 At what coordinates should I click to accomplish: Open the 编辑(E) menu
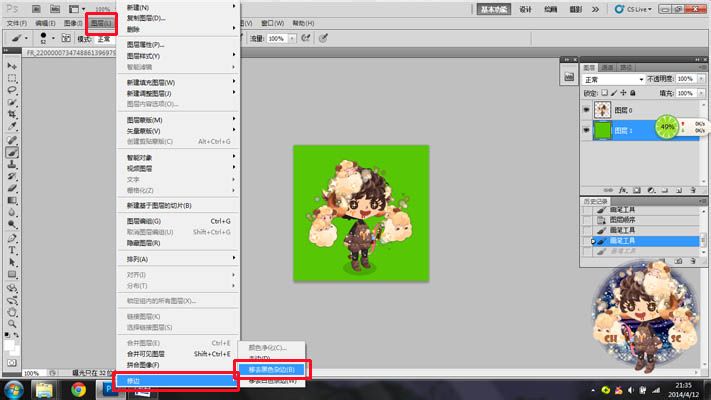45,23
